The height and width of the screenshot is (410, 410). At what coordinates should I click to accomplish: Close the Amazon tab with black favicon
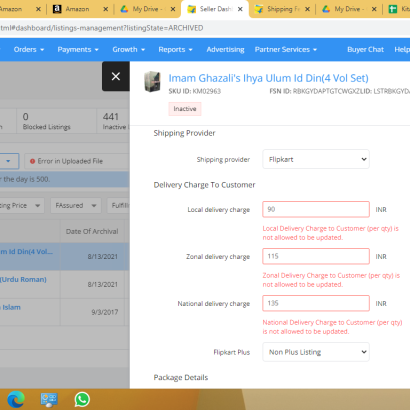[106, 9]
